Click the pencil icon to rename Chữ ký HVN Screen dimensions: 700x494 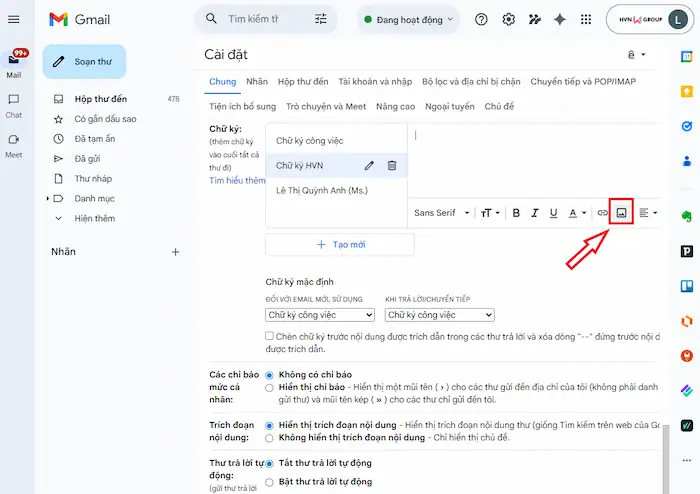click(370, 165)
